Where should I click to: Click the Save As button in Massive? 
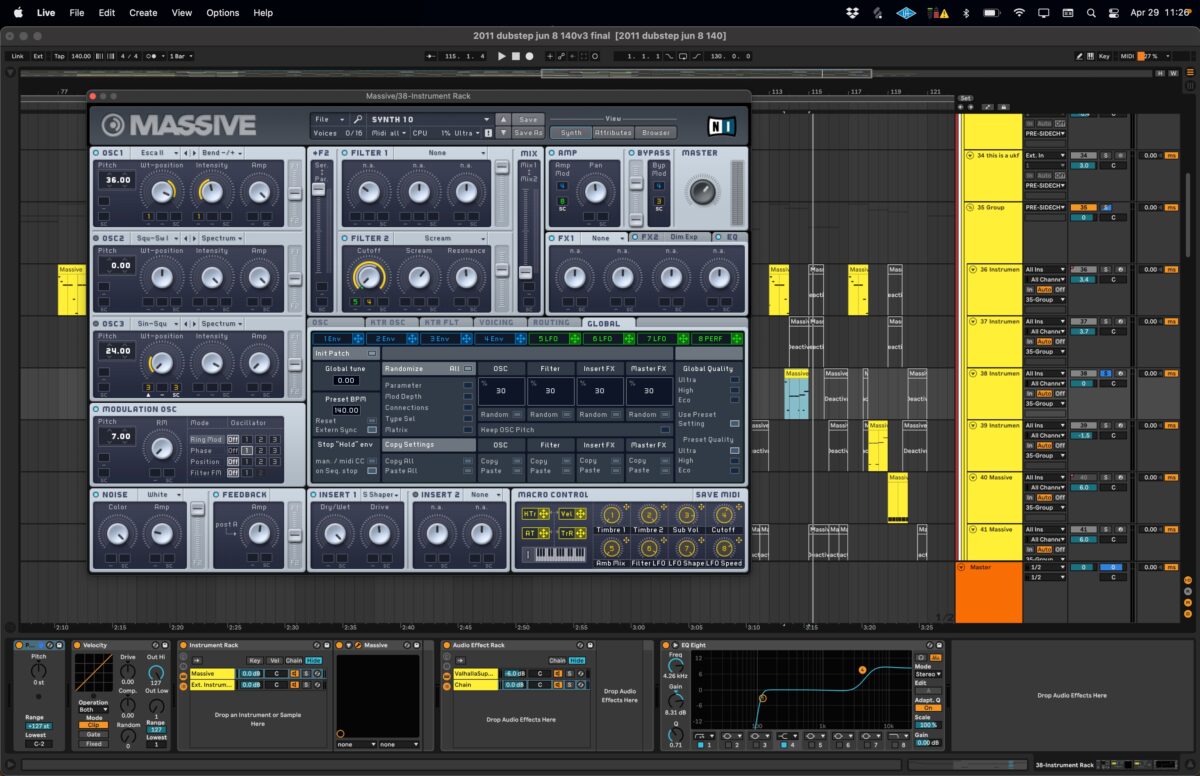pyautogui.click(x=528, y=132)
